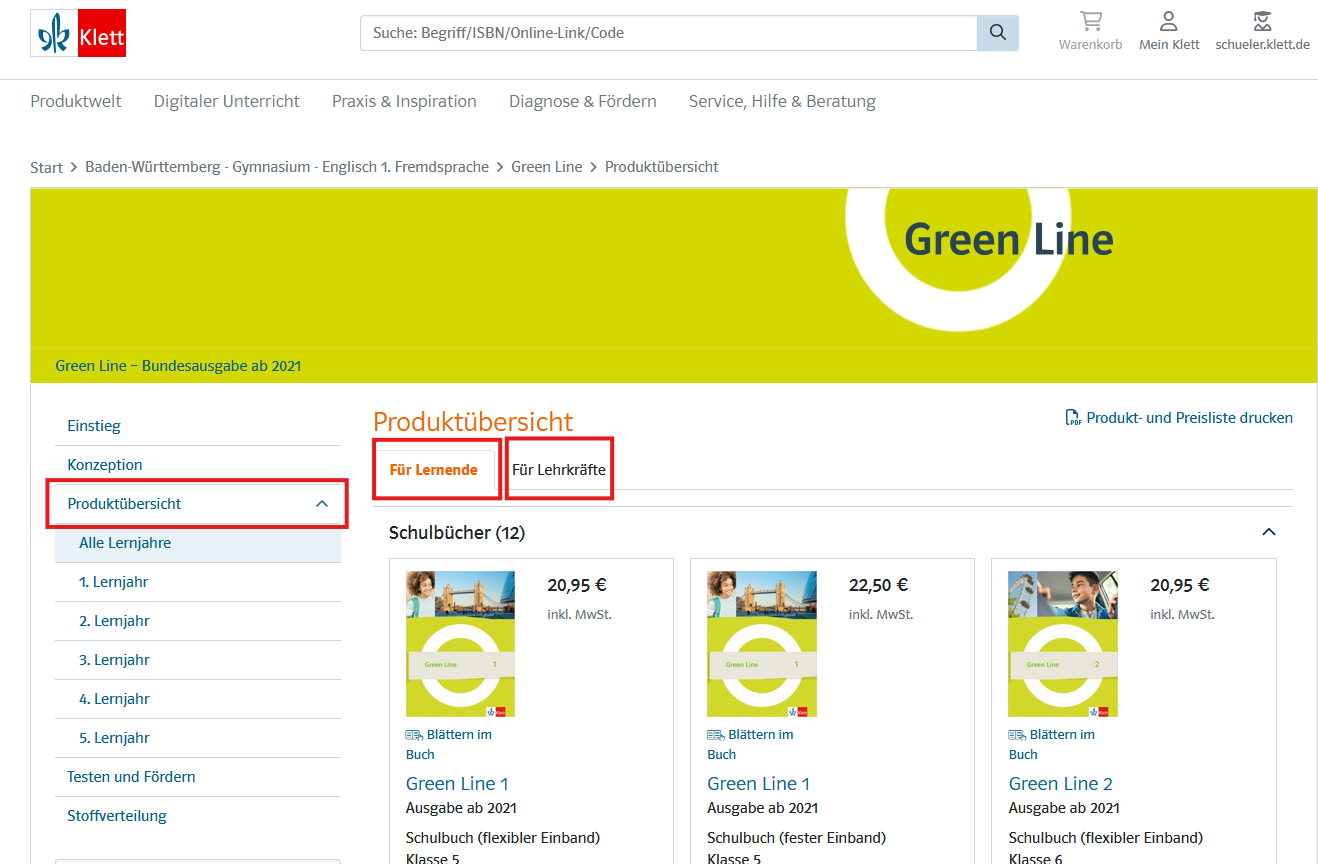
Task: Select 3. Lernjahr filter
Action: (198, 660)
